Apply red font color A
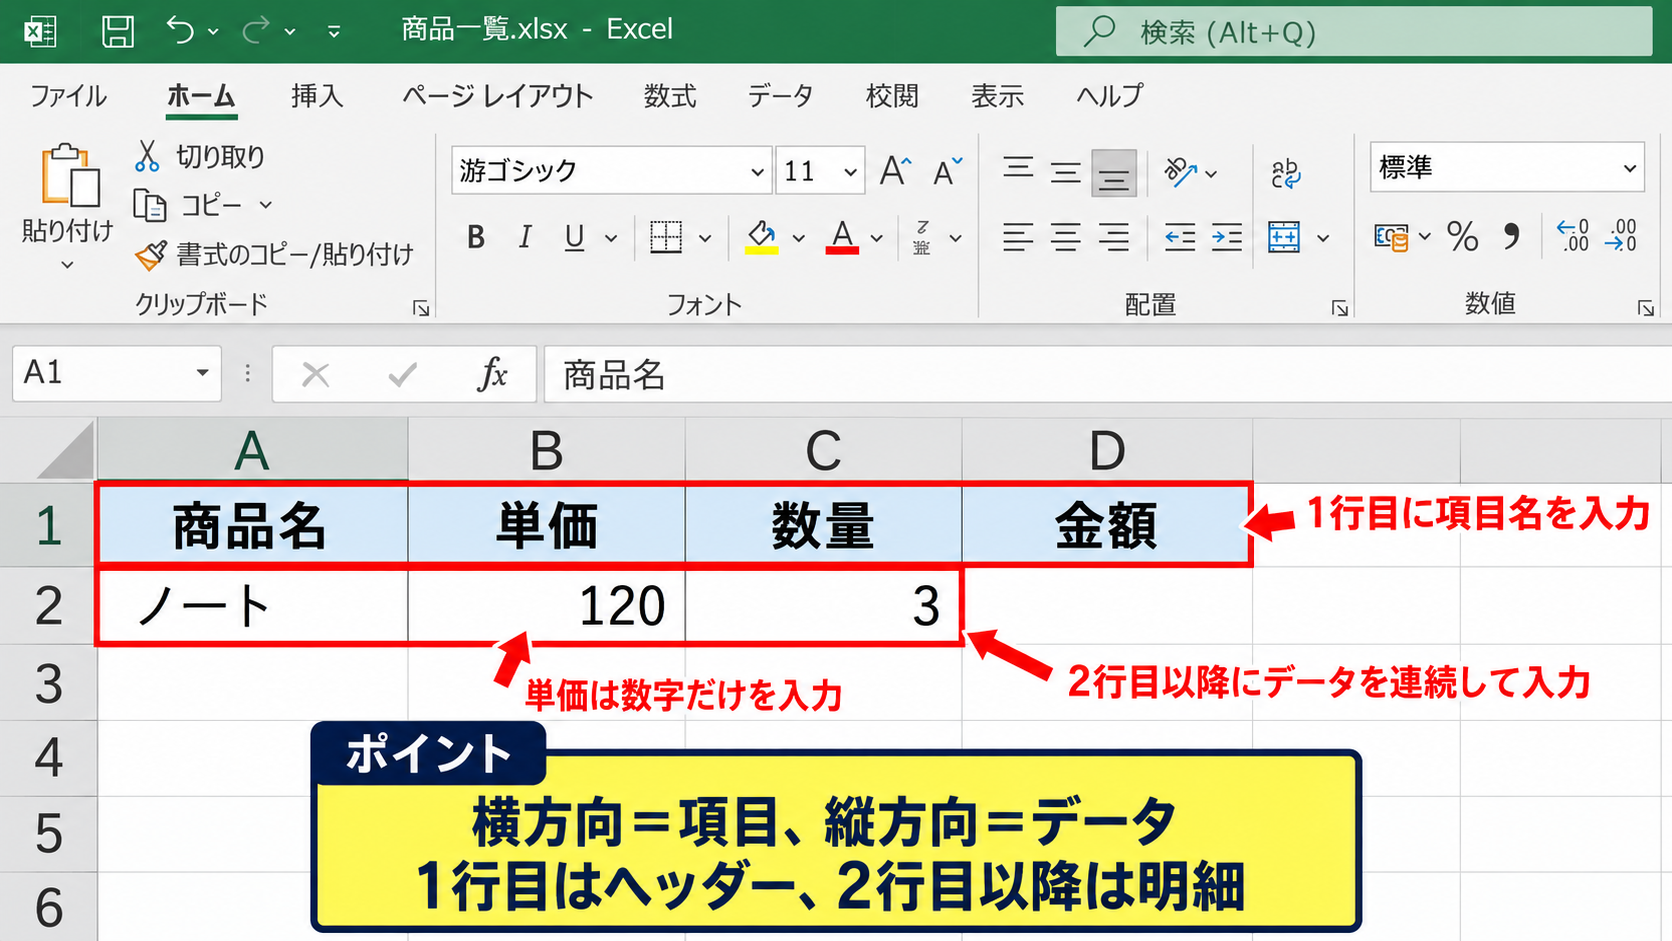Screen dimensions: 1672x941 click(842, 237)
